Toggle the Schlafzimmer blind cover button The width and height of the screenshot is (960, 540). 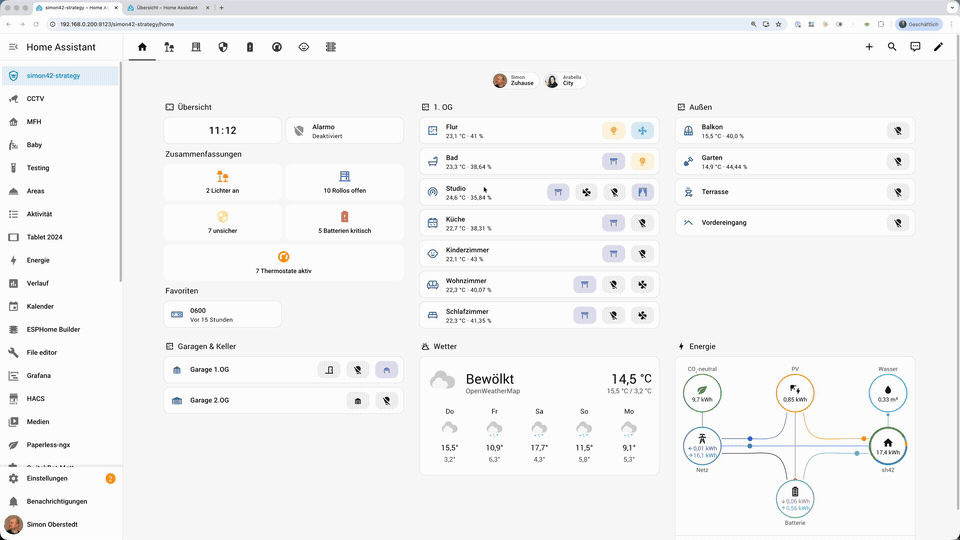(x=585, y=315)
